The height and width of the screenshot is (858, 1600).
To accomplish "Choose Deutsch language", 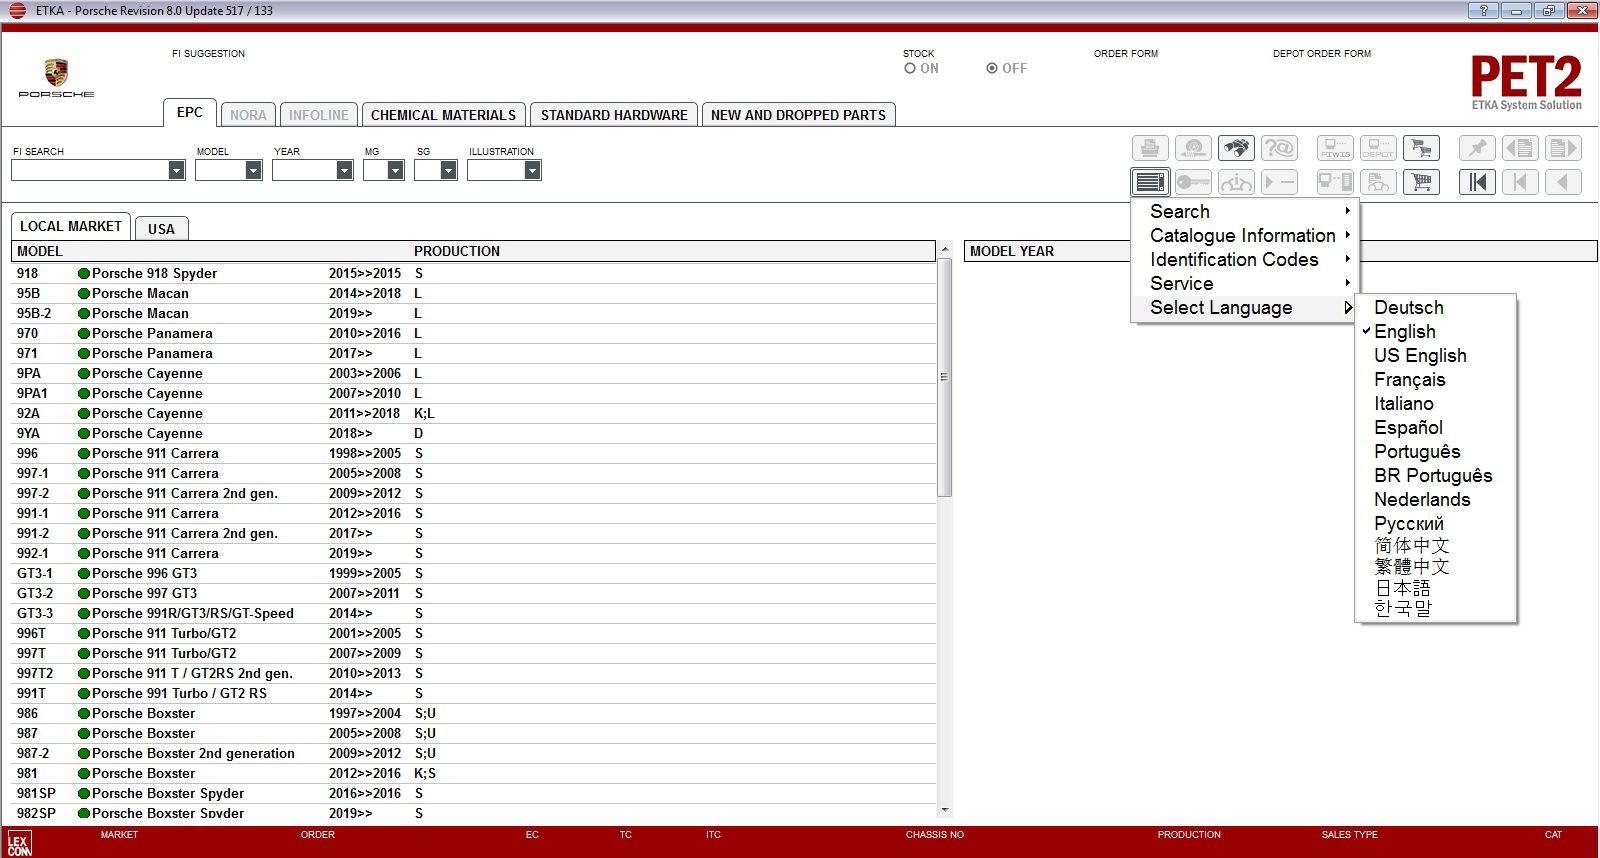I will (1436, 308).
